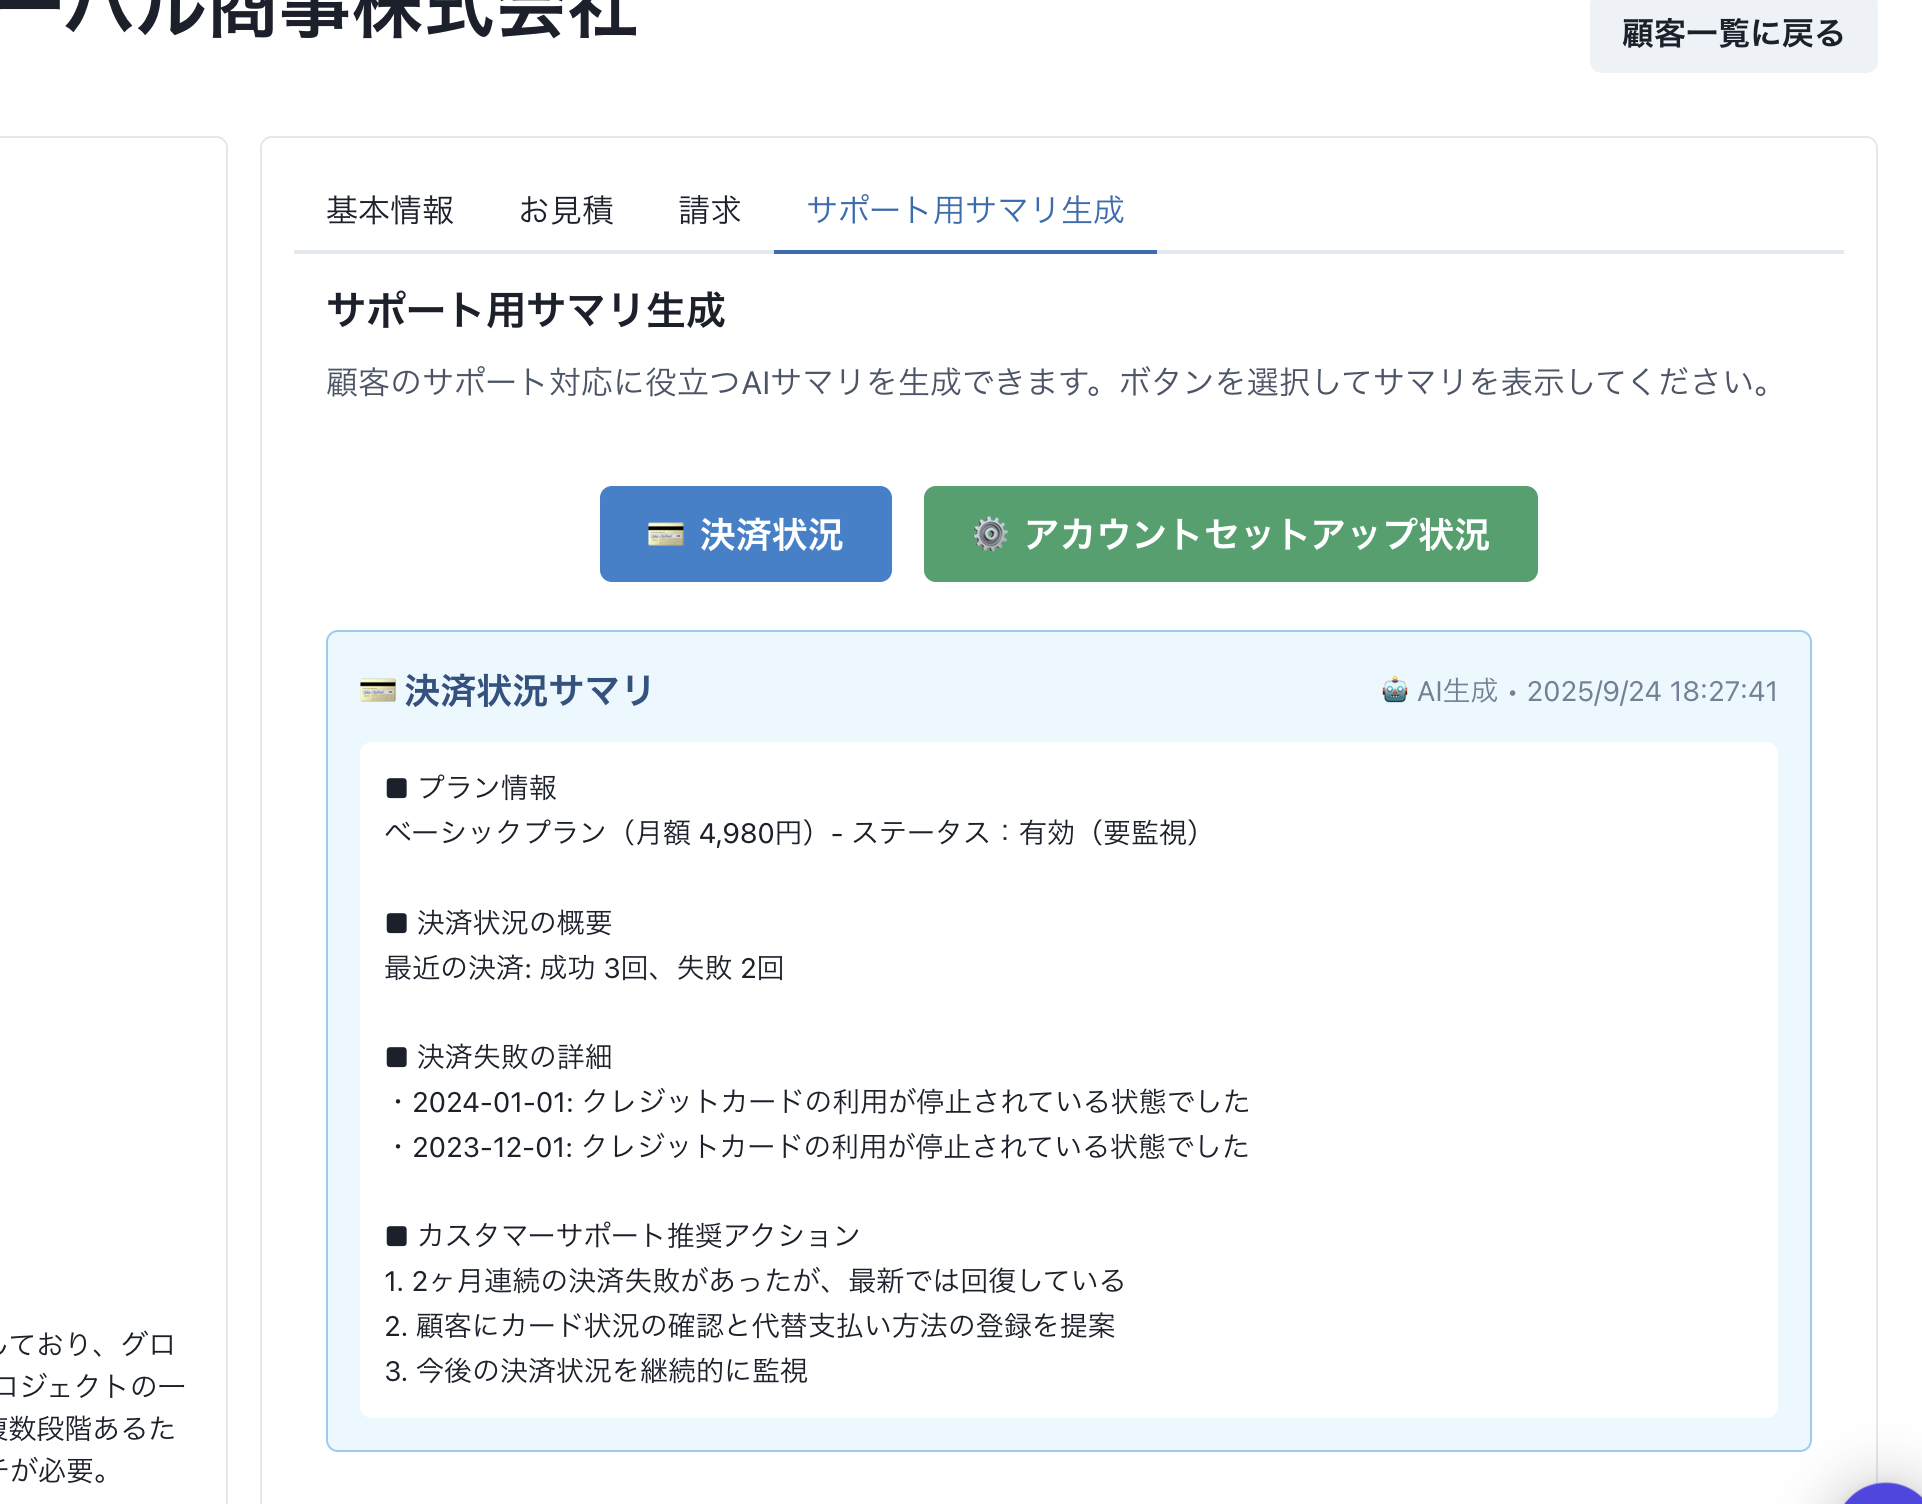Open the お見積 tab
The image size is (1922, 1504).
(x=566, y=210)
